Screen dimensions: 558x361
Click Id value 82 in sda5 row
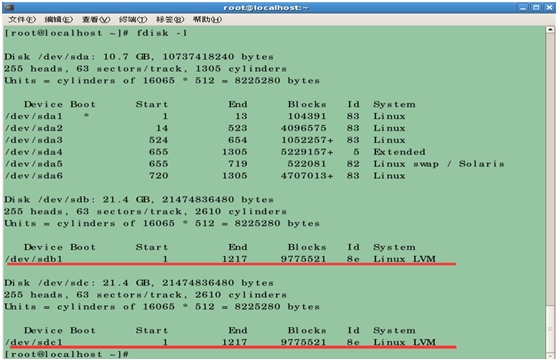pos(353,164)
